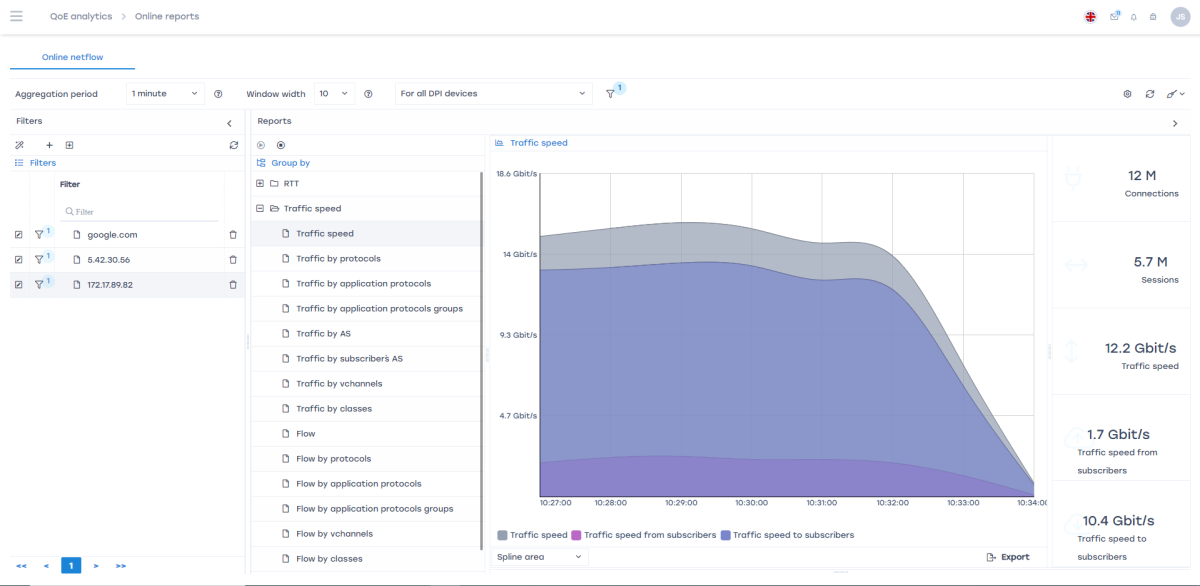This screenshot has height=586, width=1200.
Task: Add a new filter with the plus icon
Action: point(50,145)
